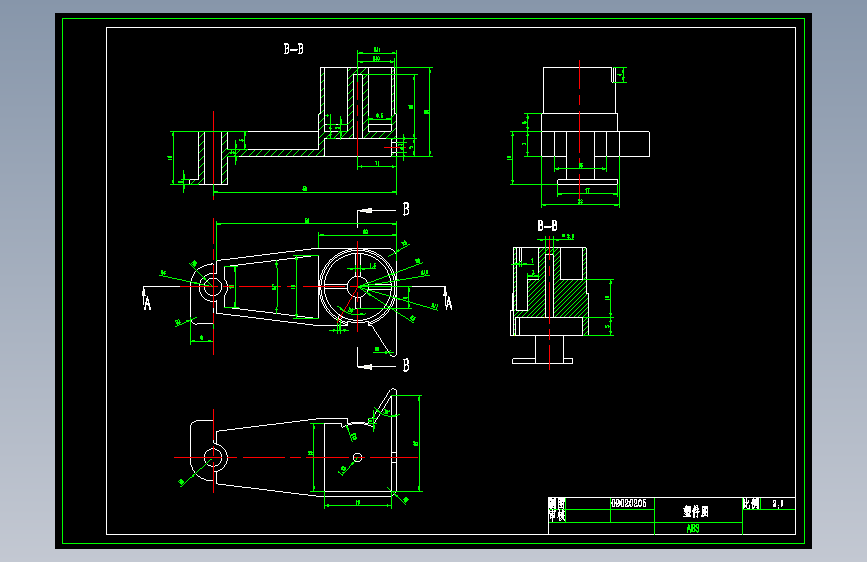867x562 pixels.
Task: Click the left A section marker
Action: [x=147, y=302]
